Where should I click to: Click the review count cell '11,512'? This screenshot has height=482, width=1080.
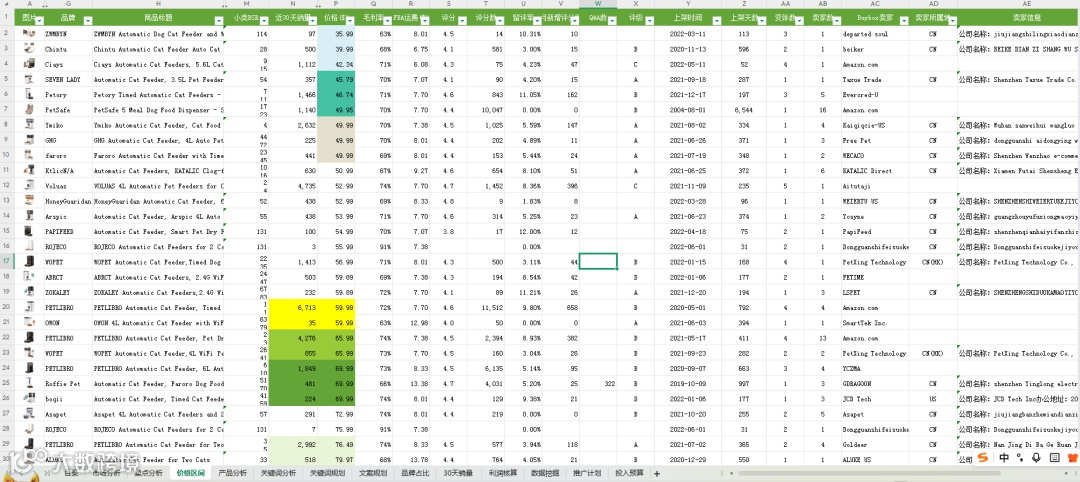[486, 307]
